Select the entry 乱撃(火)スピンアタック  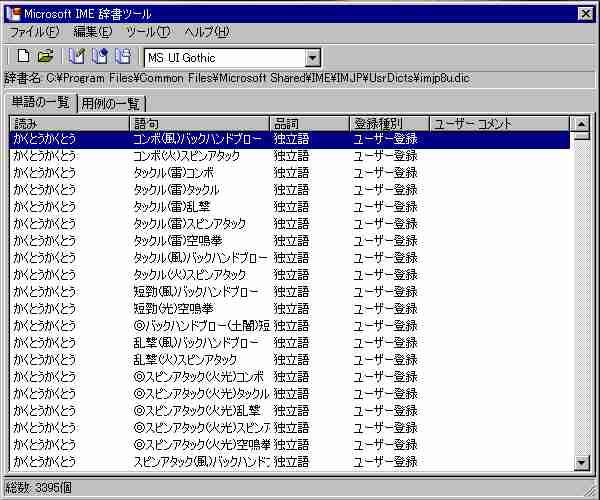[290, 360]
